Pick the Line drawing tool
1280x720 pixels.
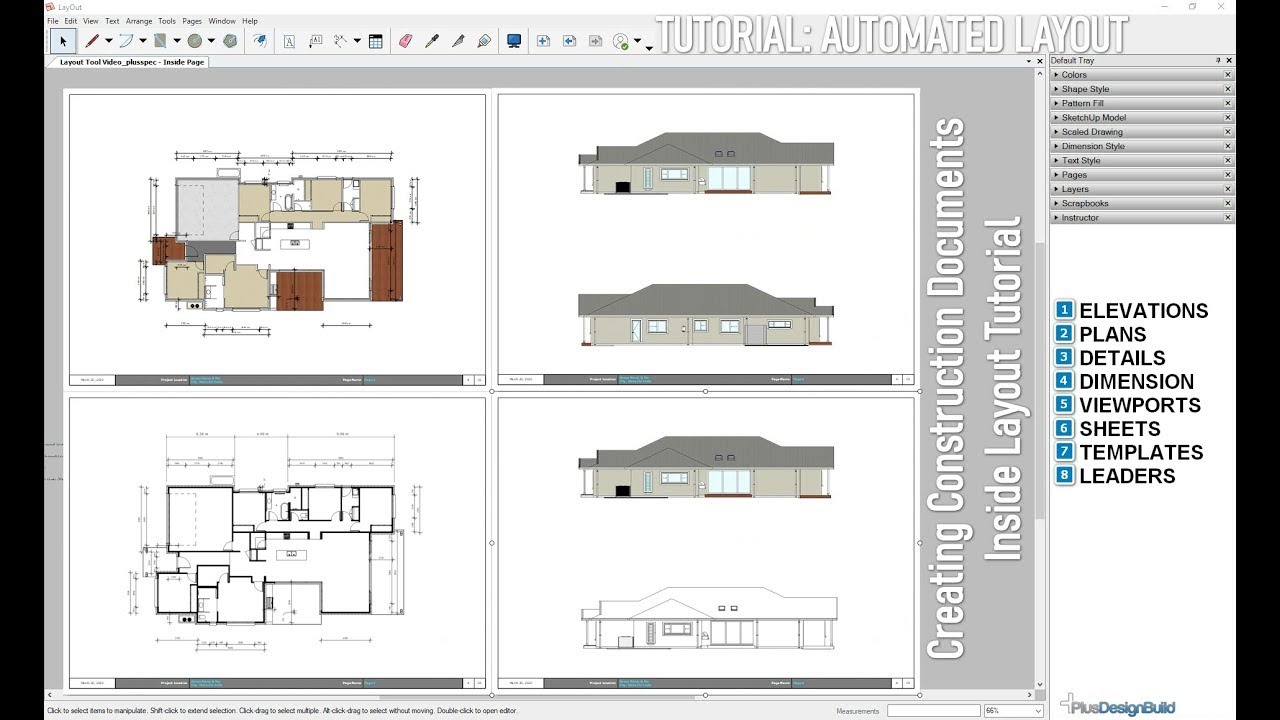coord(92,41)
